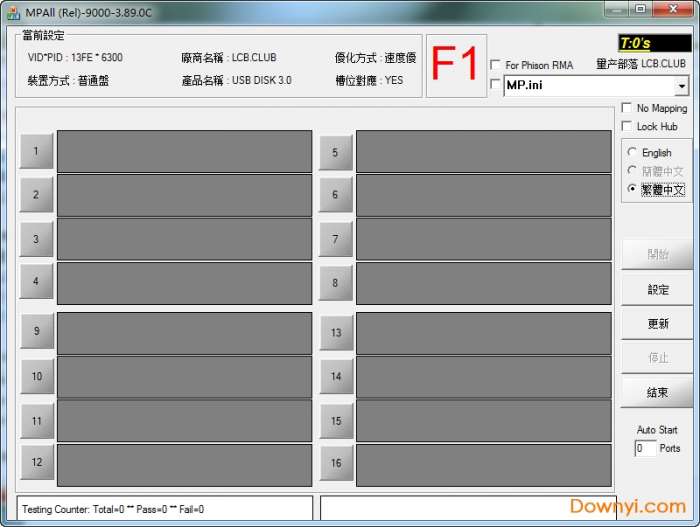700x527 pixels.
Task: Click the '優化方式 : 速度優' text
Action: [375, 58]
